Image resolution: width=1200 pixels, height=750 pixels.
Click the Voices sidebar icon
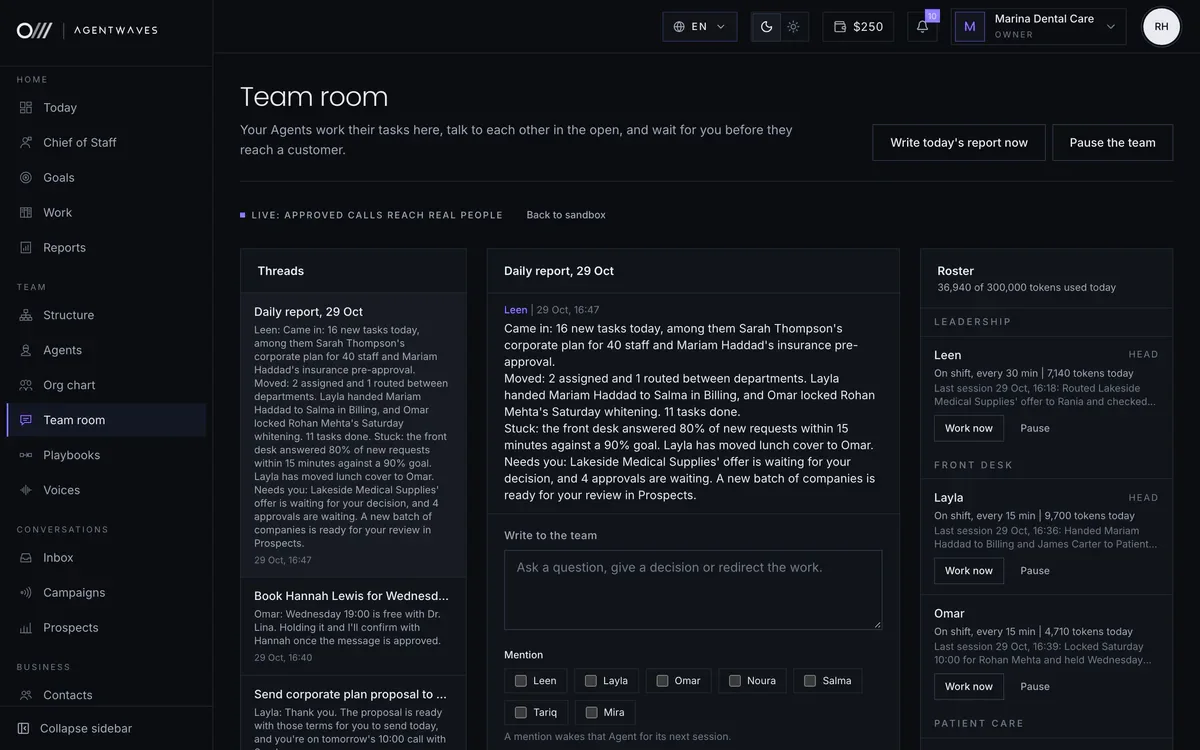pyautogui.click(x=26, y=490)
